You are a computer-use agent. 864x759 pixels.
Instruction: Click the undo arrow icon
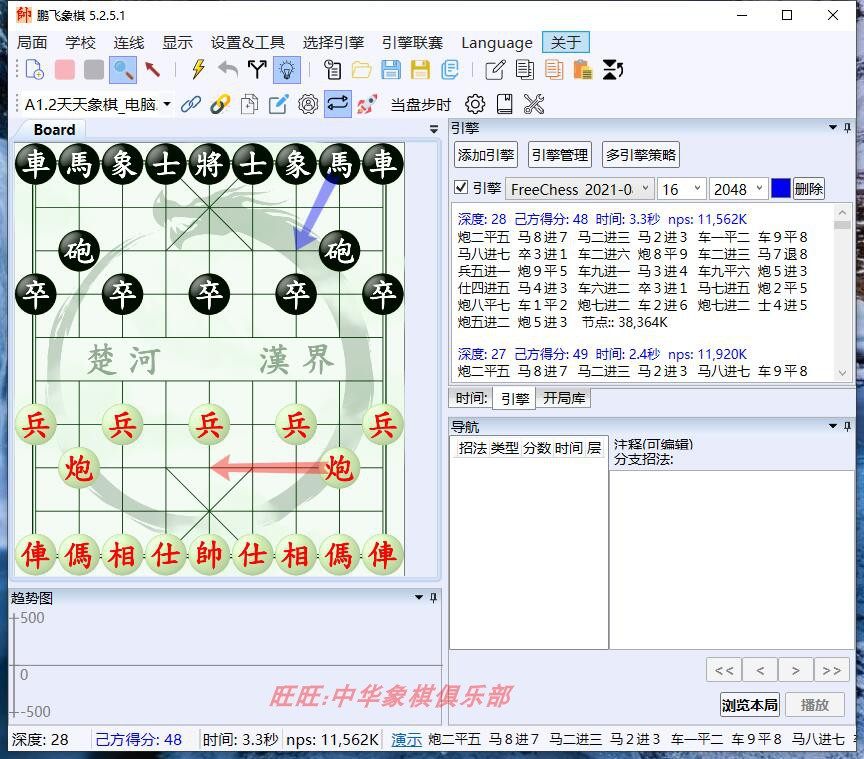pos(228,69)
